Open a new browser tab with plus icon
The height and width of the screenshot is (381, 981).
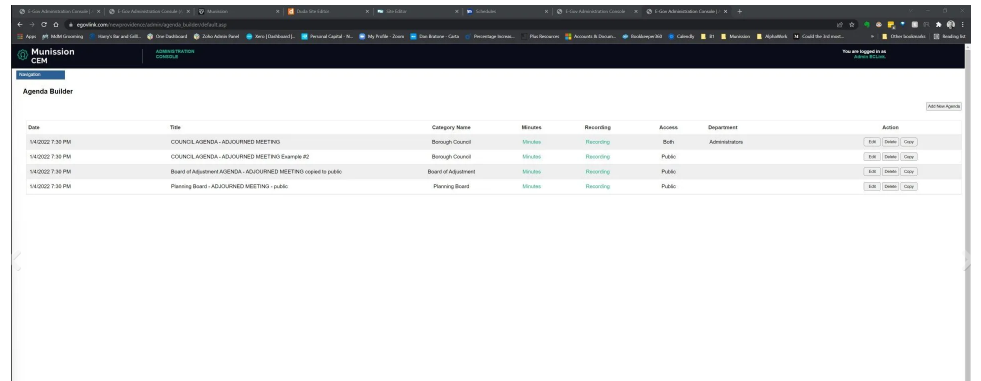pyautogui.click(x=740, y=11)
